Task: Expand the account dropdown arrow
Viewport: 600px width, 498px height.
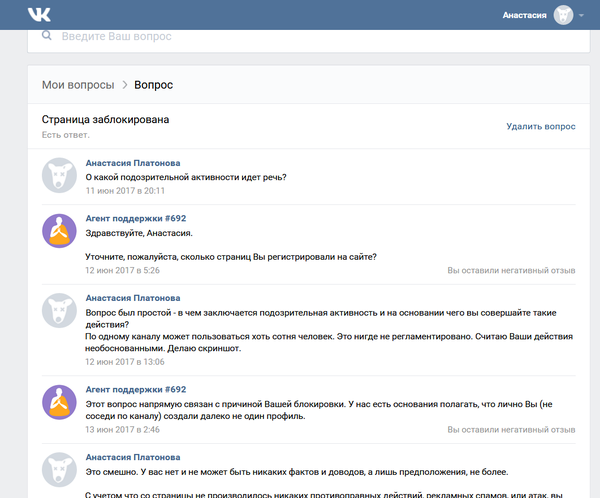Action: coord(583,16)
